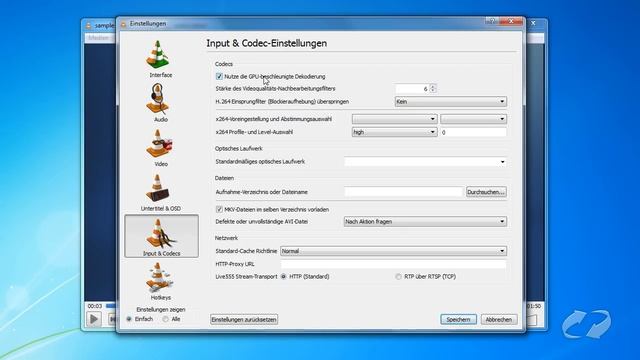Image resolution: width=640 pixels, height=360 pixels.
Task: Click the HTTP-Proxy URL input field
Action: (393, 264)
